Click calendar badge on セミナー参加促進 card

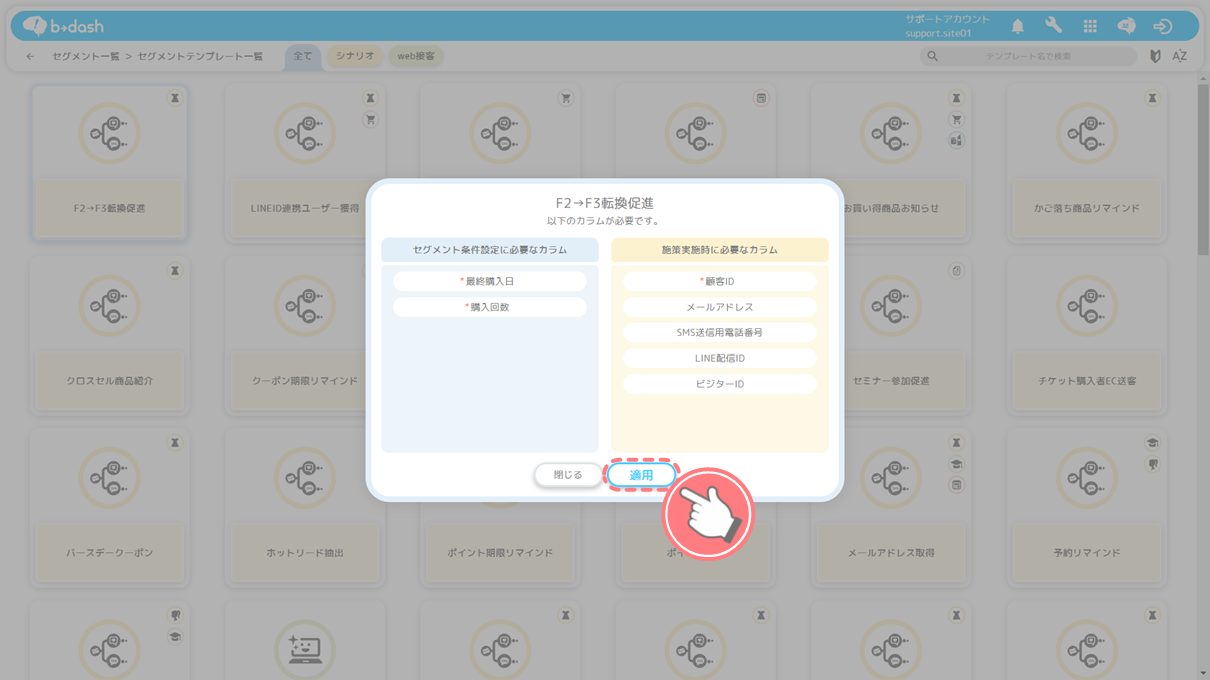pyautogui.click(x=956, y=271)
